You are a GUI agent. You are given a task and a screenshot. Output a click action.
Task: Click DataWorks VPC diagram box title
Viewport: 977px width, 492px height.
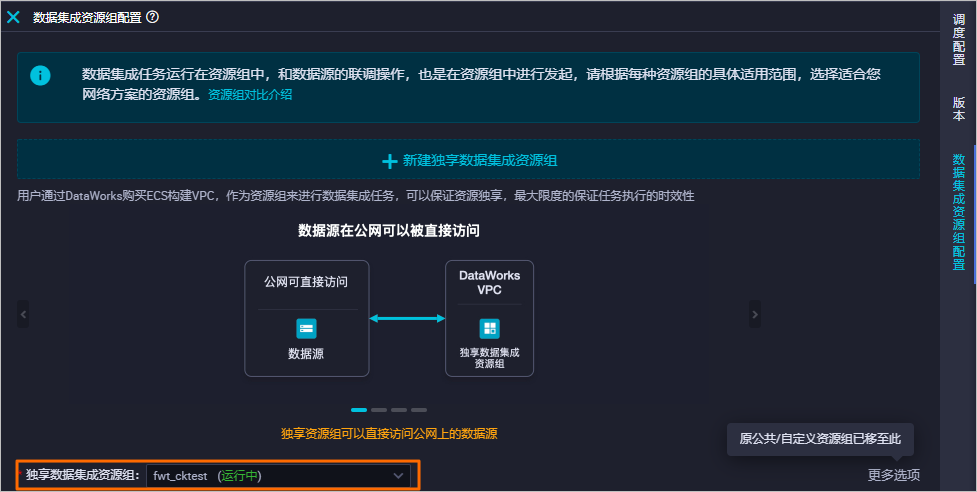(x=489, y=283)
